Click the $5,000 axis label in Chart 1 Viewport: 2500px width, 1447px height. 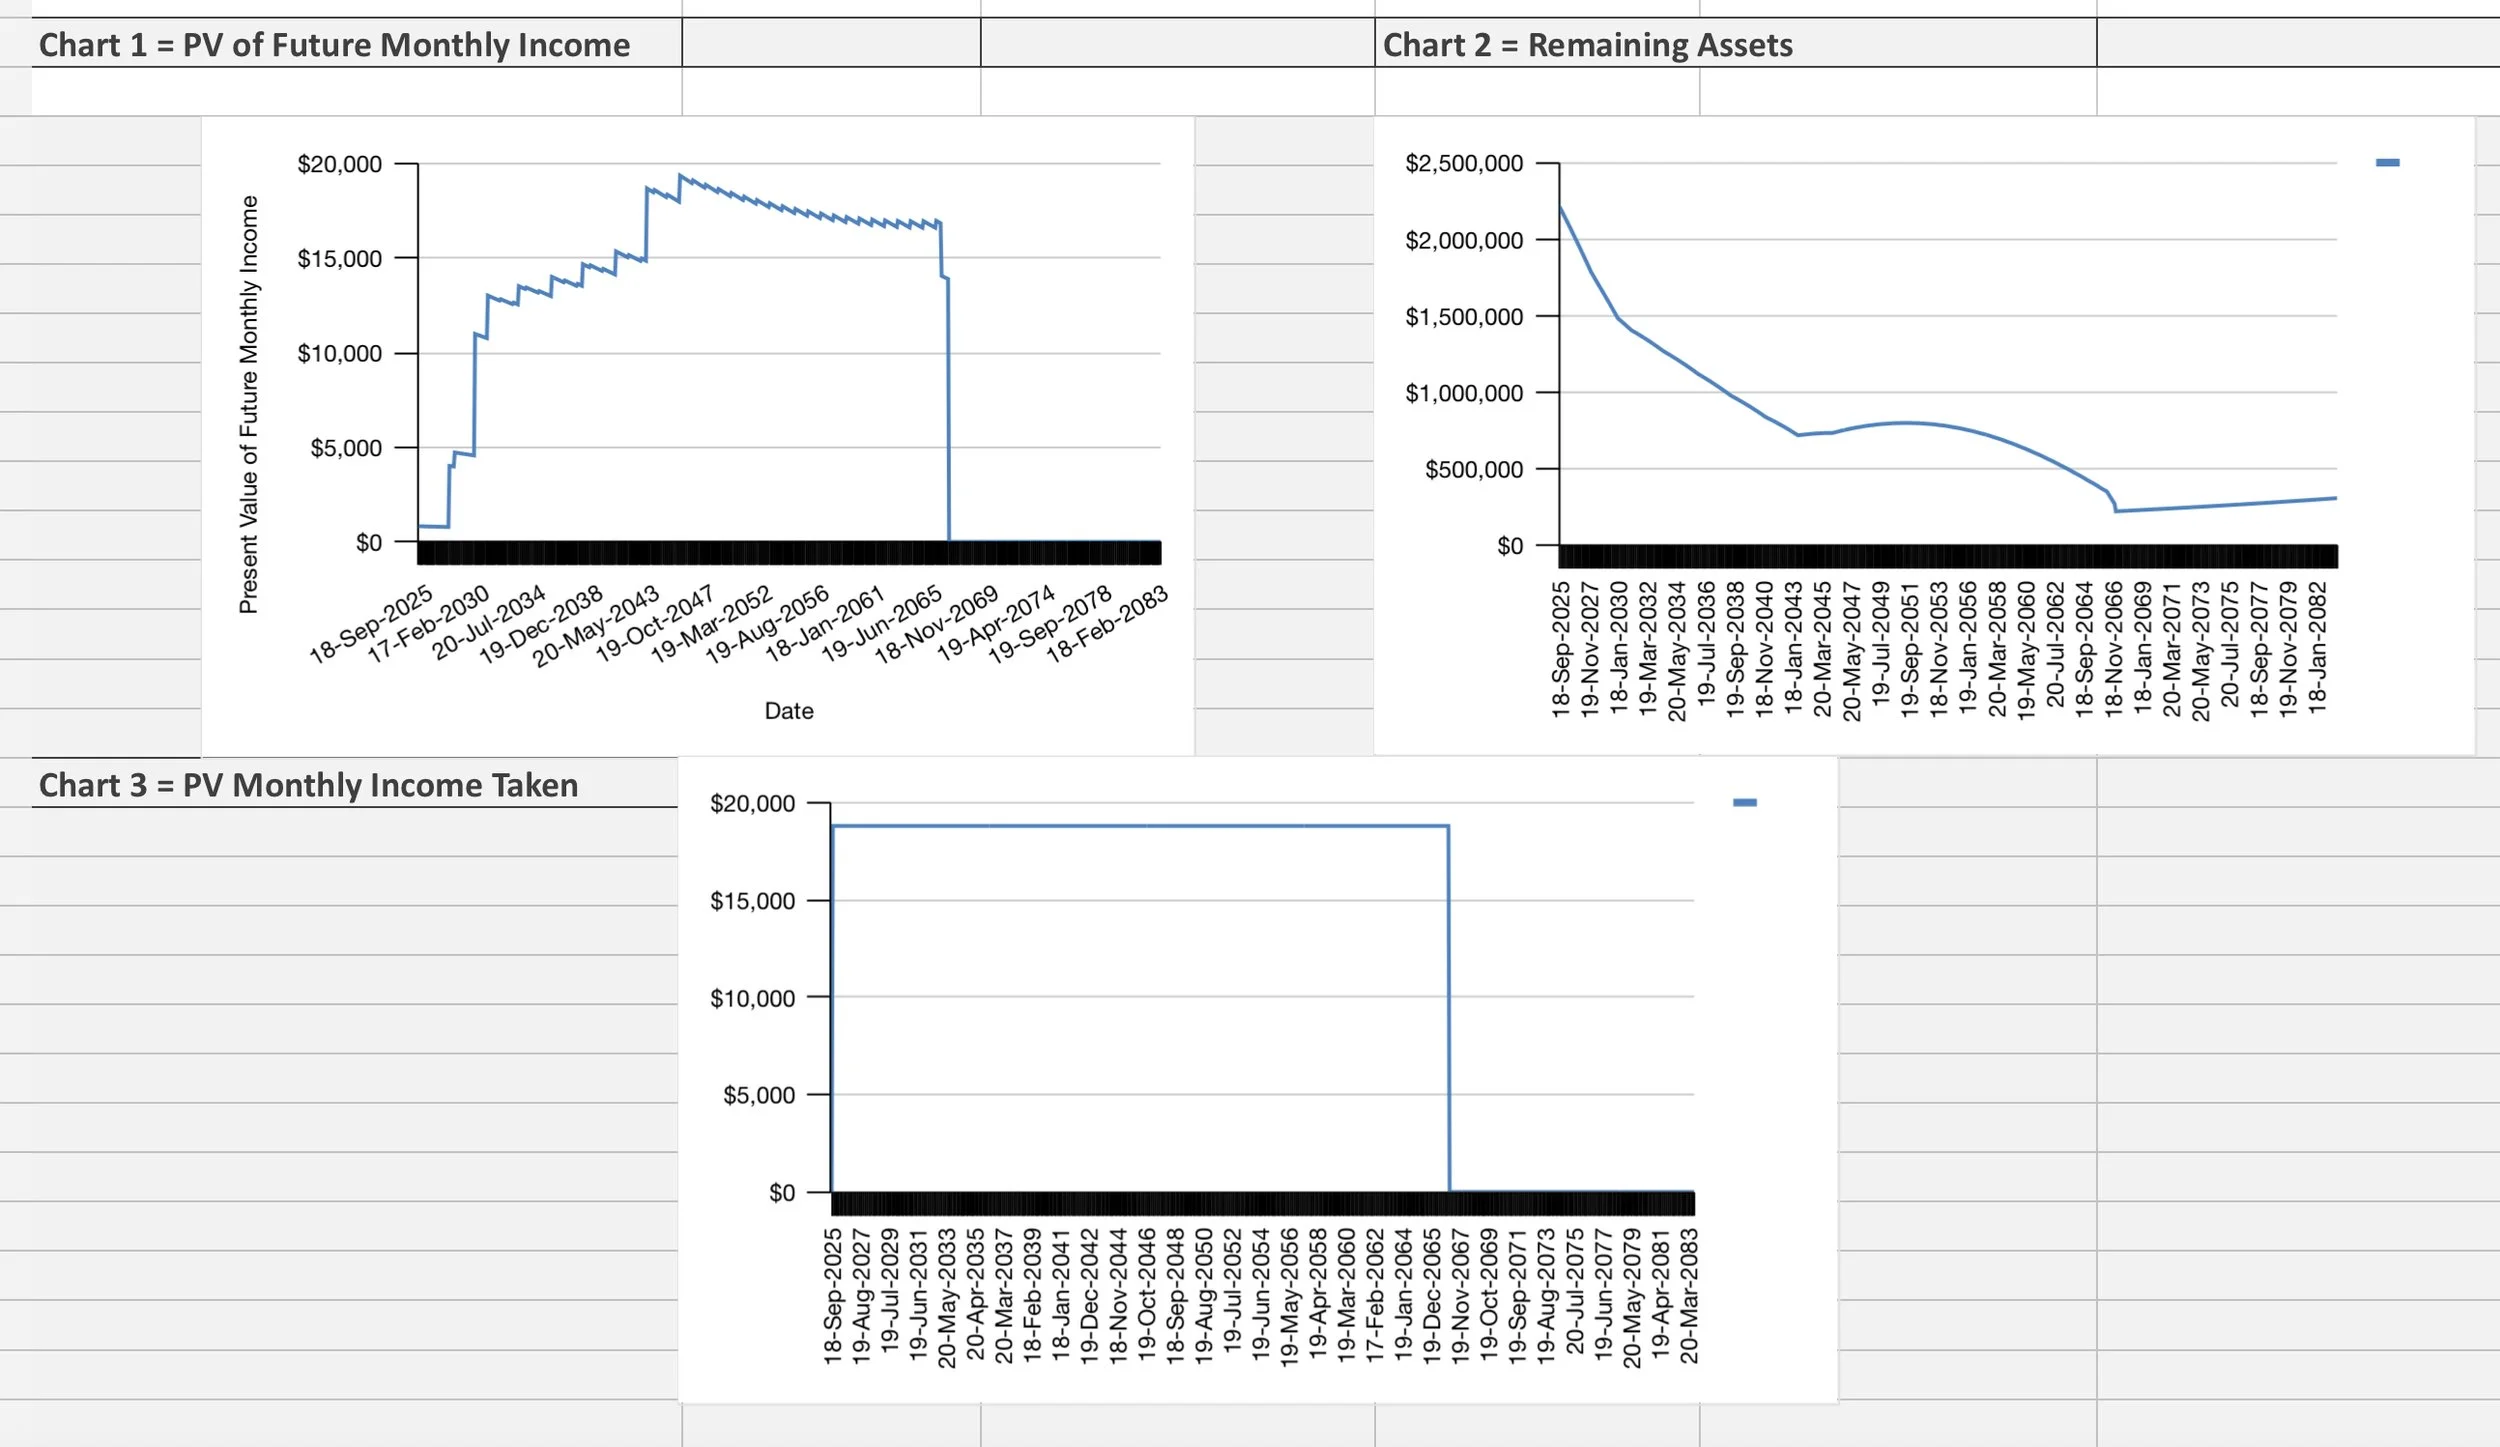(345, 448)
